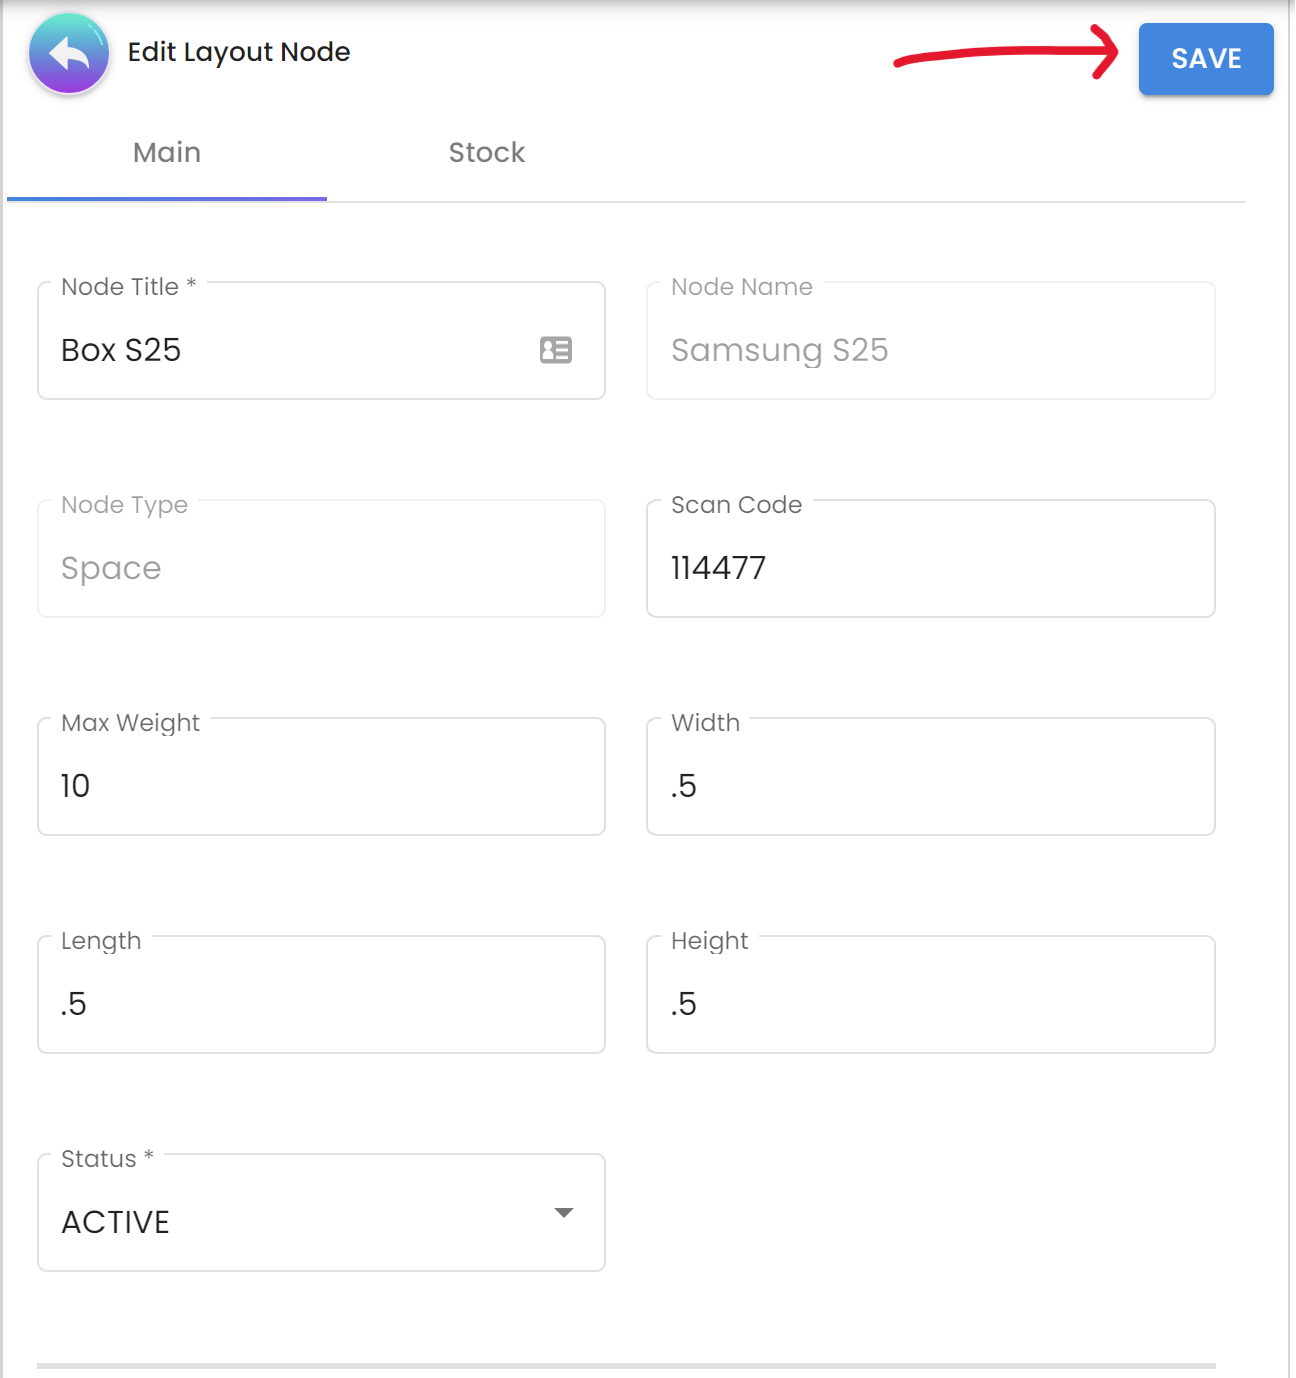The height and width of the screenshot is (1378, 1296).
Task: Focus the Width input field
Action: click(930, 786)
